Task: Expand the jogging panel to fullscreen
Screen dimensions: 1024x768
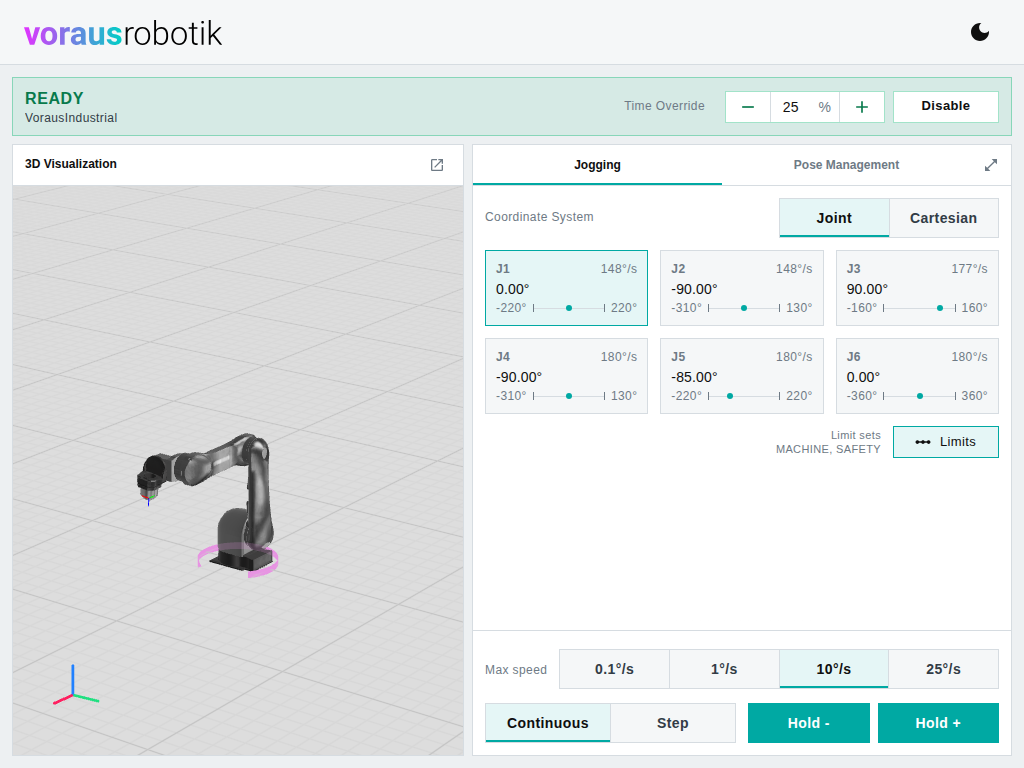Action: point(991,165)
